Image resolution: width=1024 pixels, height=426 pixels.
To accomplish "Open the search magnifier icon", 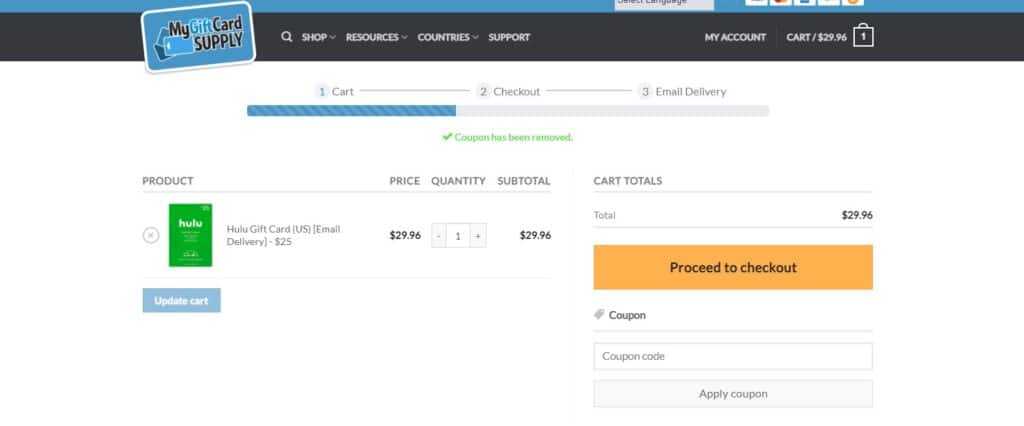I will [x=287, y=37].
